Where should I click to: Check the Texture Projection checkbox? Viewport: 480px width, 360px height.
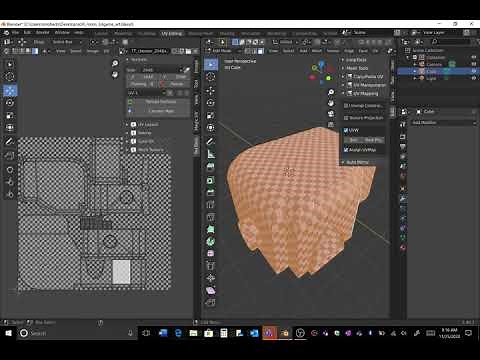346,118
